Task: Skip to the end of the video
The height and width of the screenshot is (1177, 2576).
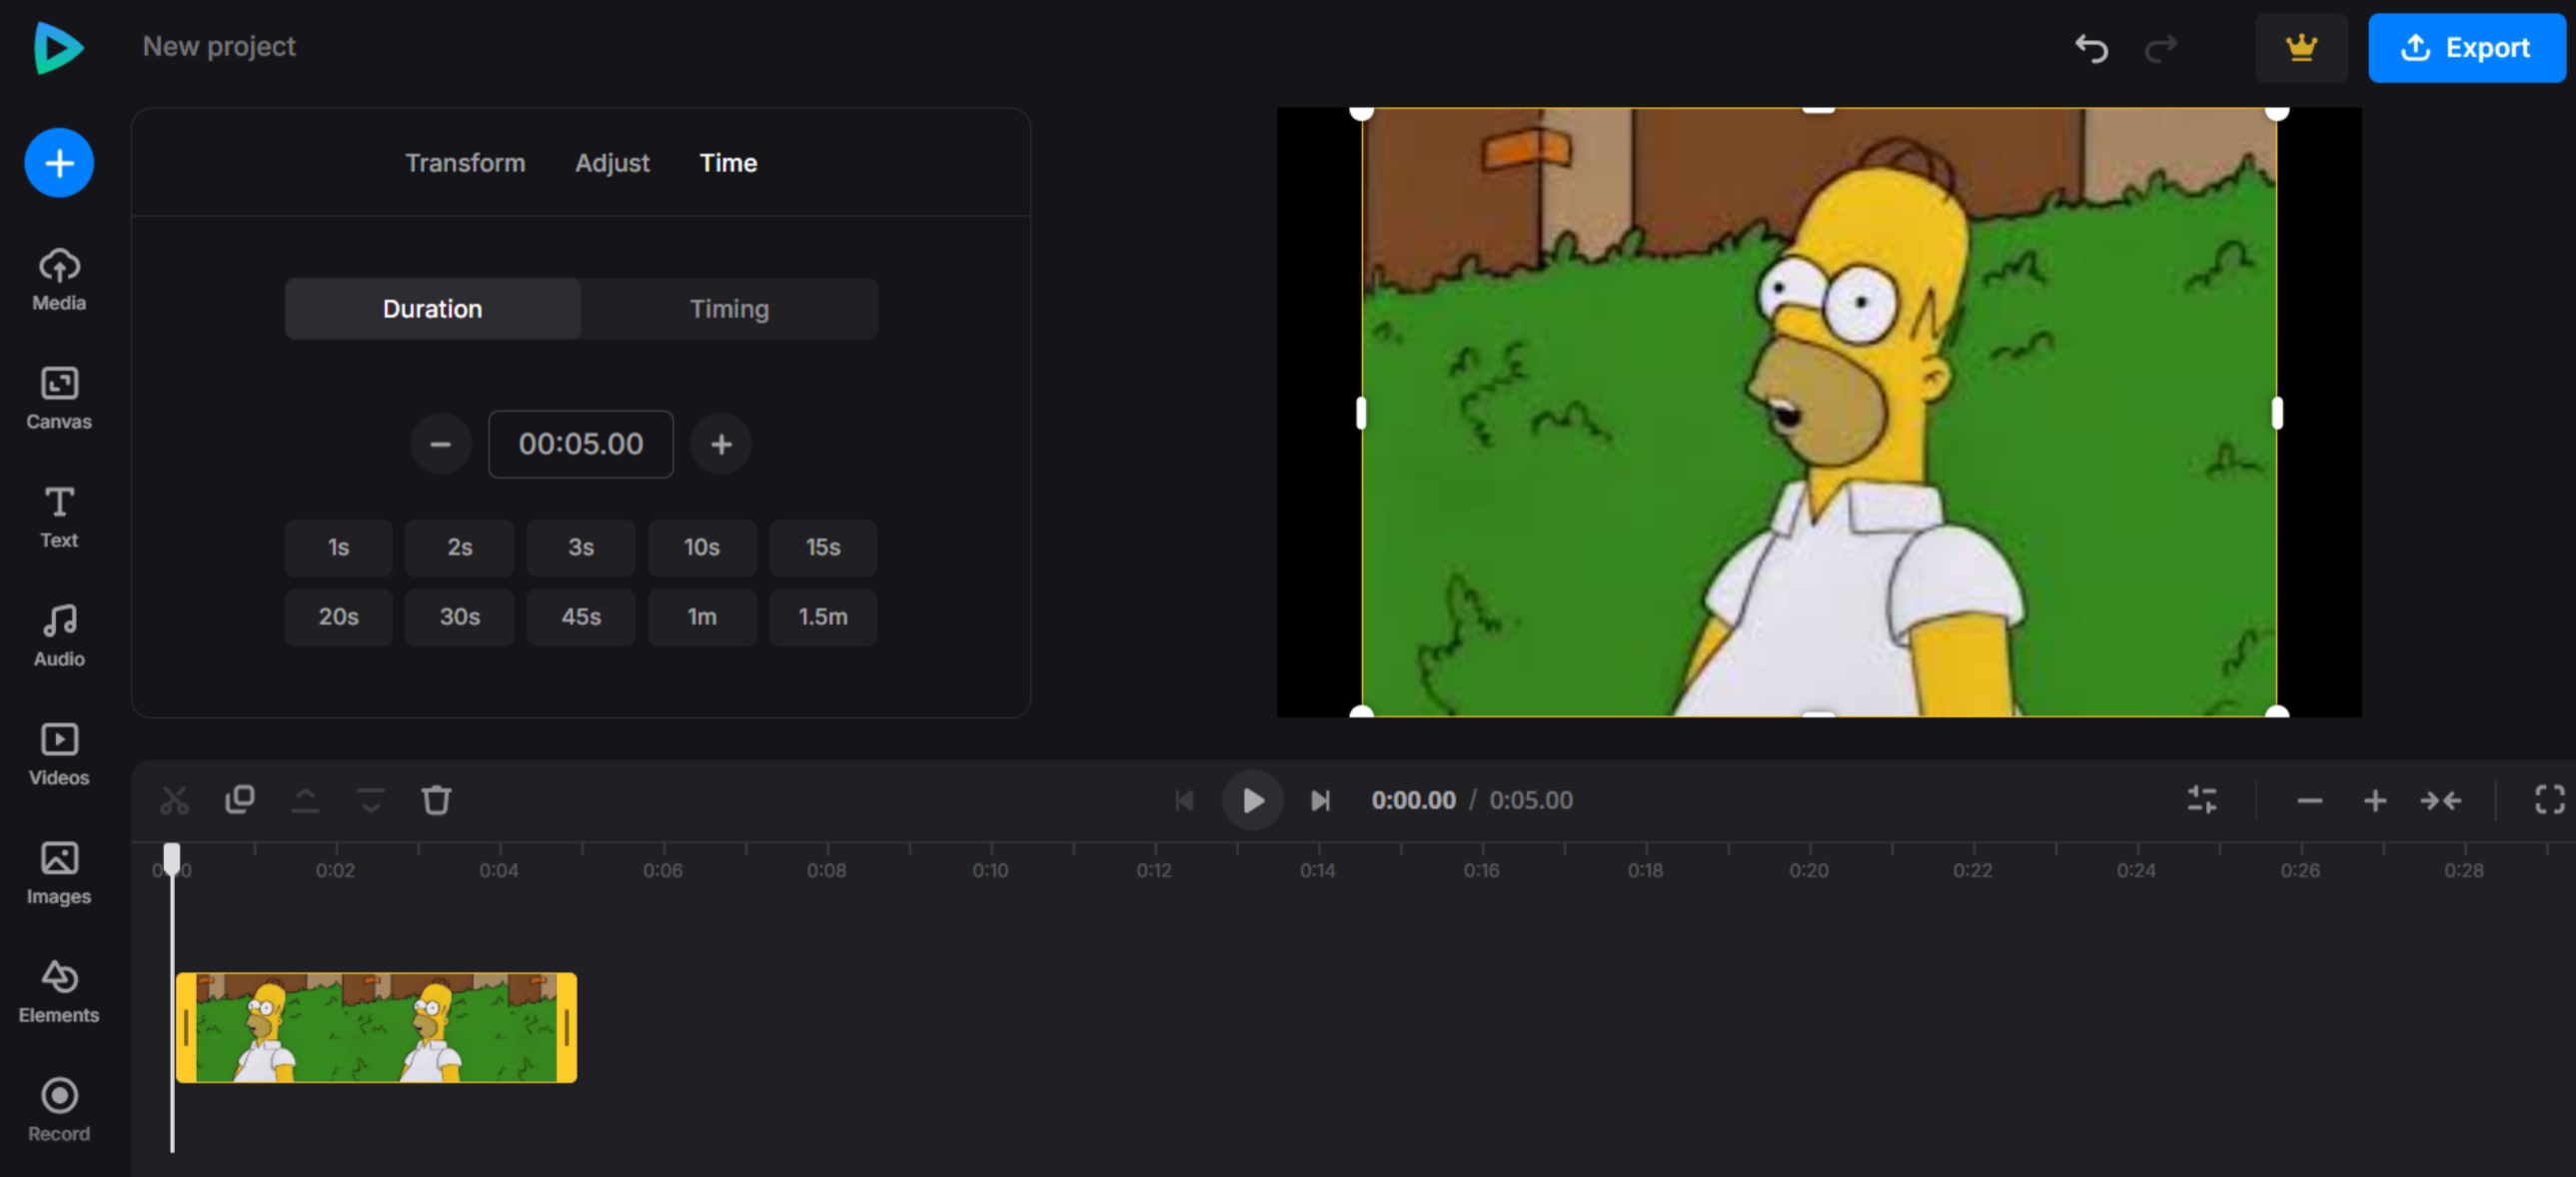Action: tap(1320, 800)
